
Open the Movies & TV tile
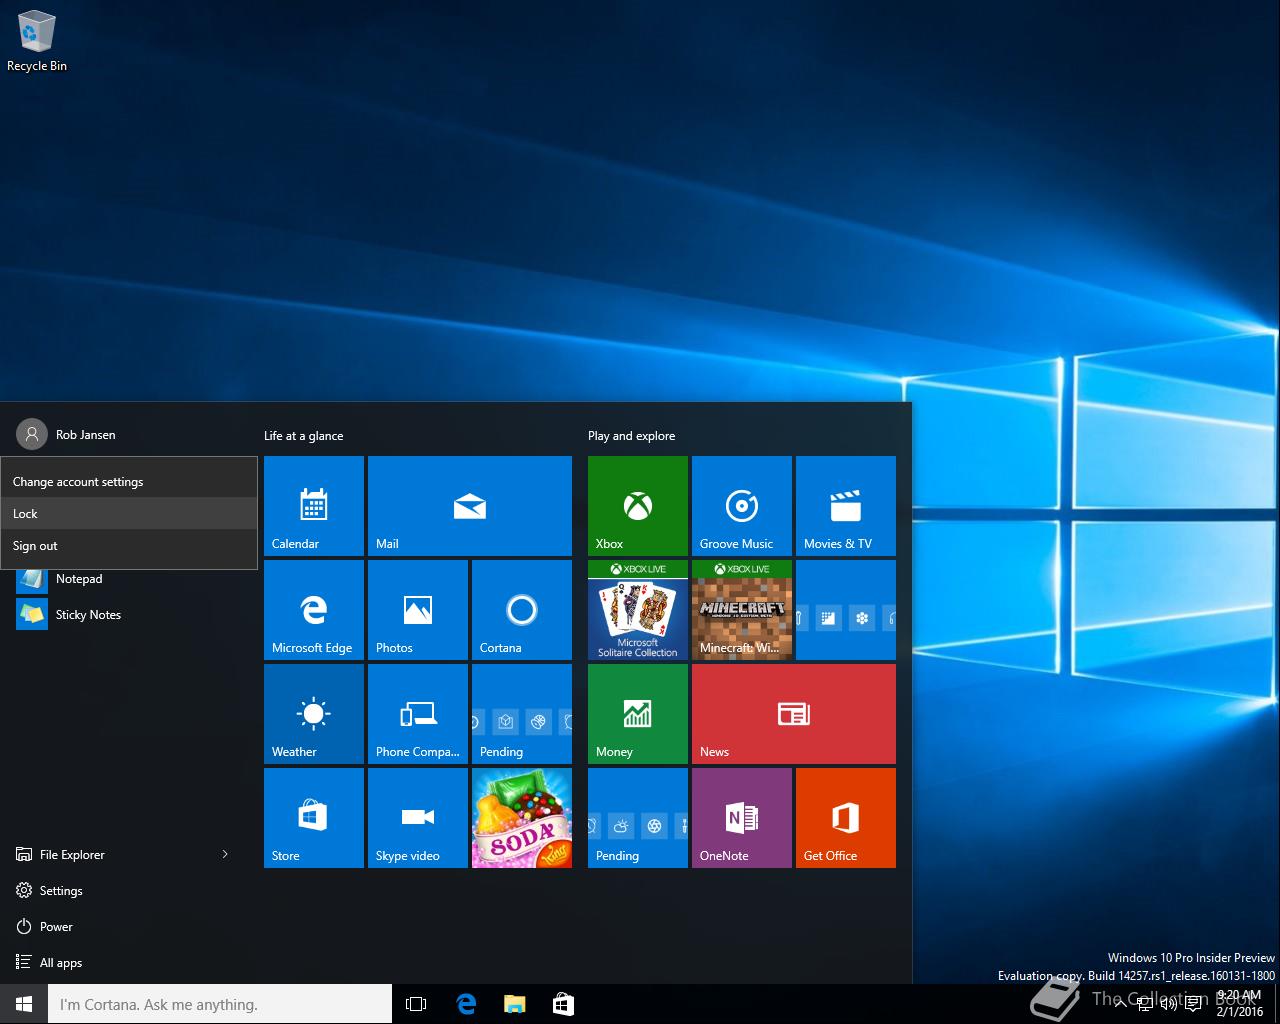pos(846,506)
